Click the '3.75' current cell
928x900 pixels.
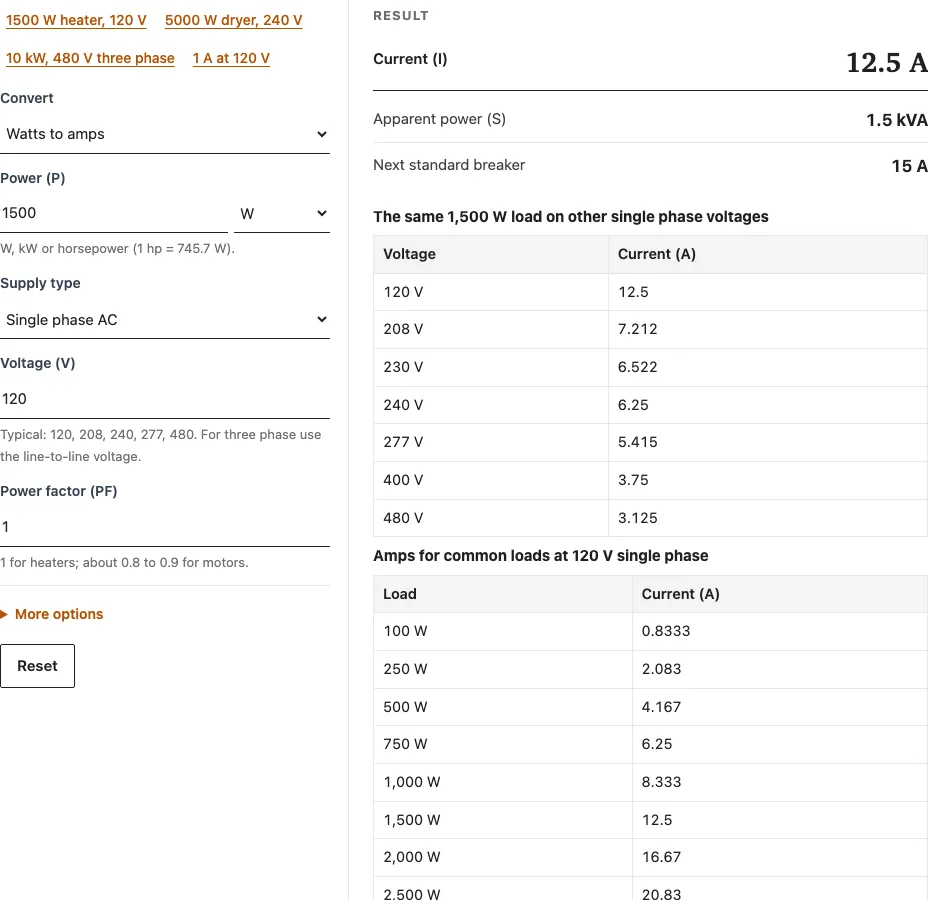pyautogui.click(x=768, y=480)
